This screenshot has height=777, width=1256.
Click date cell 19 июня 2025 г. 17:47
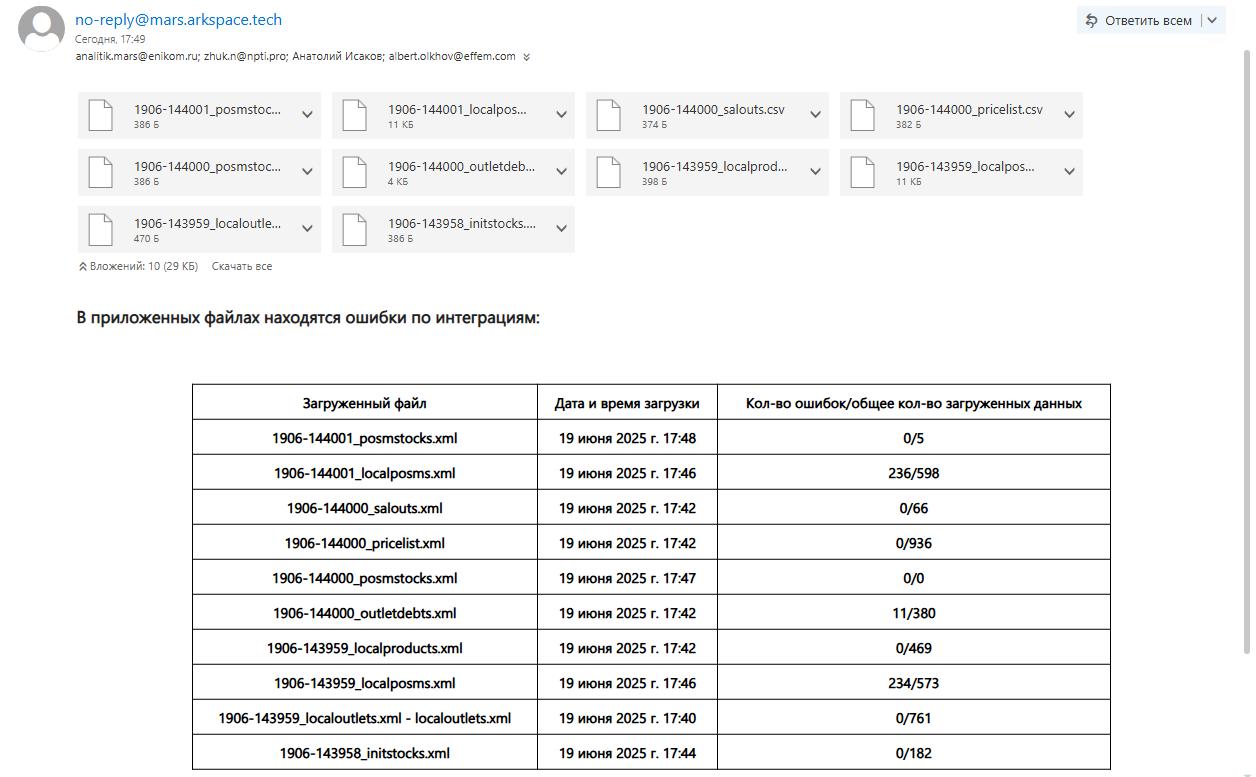click(x=627, y=578)
